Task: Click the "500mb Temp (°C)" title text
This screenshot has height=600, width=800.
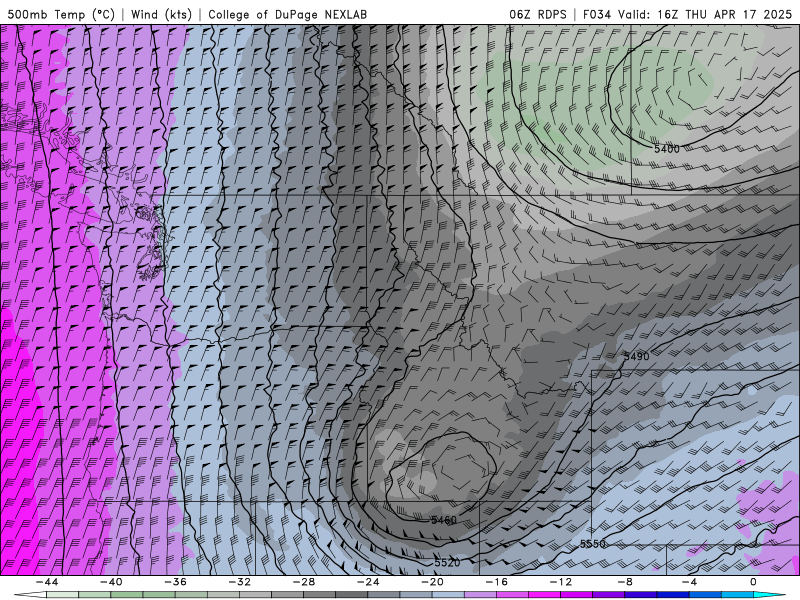Action: (x=61, y=15)
